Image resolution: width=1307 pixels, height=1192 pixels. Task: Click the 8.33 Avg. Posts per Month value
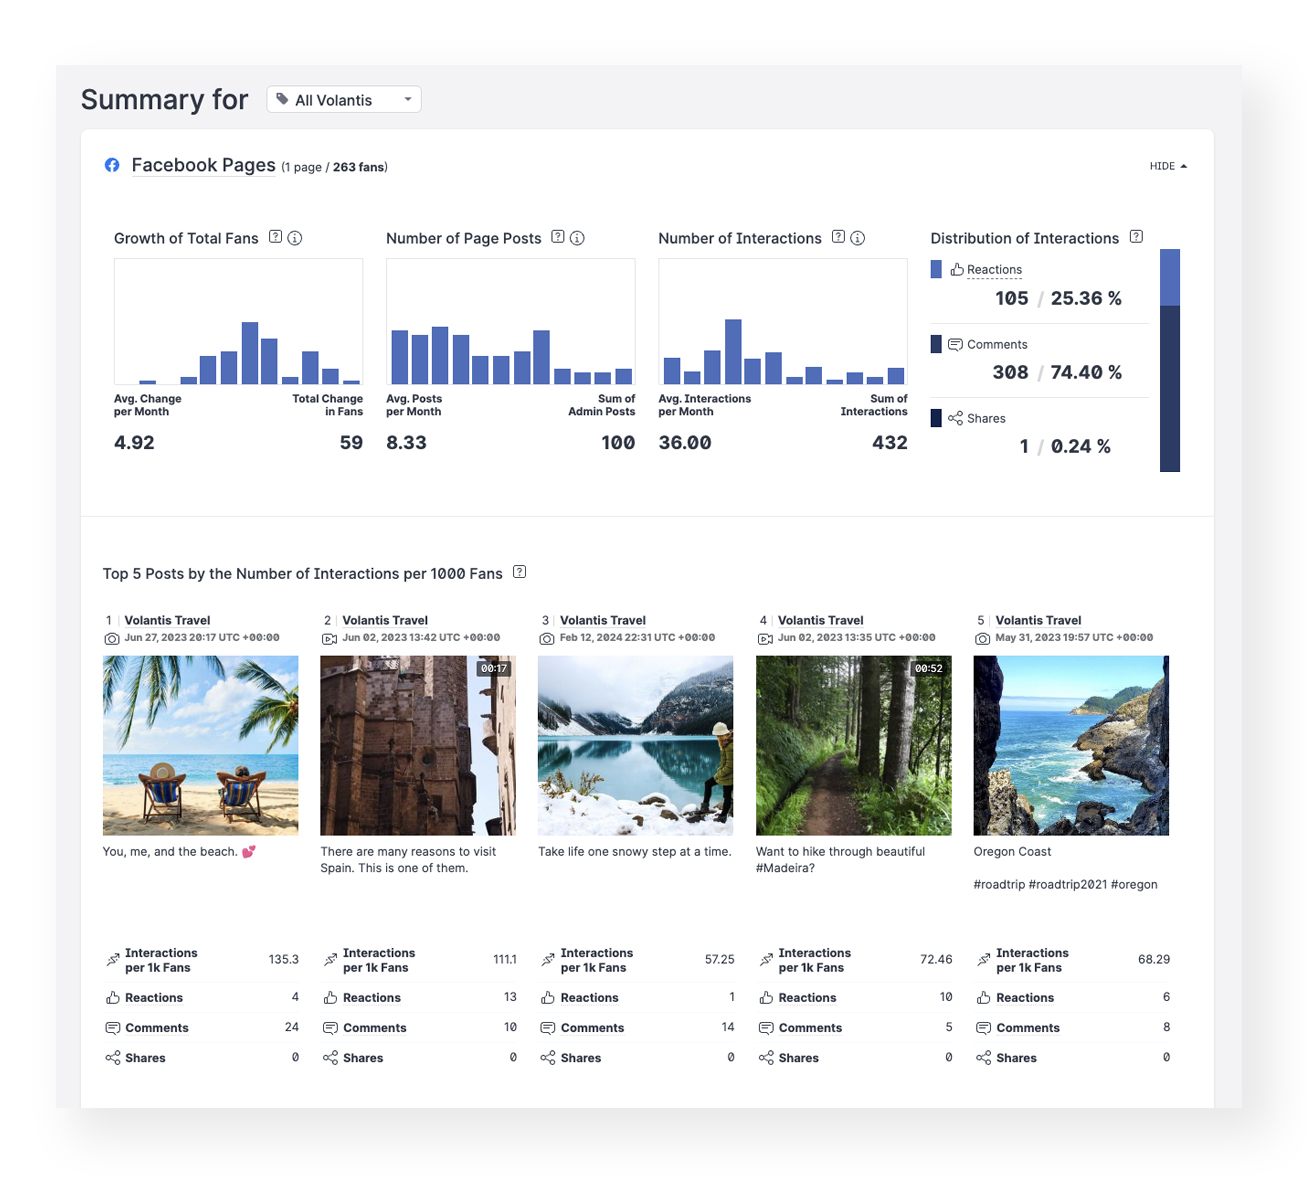(x=406, y=443)
